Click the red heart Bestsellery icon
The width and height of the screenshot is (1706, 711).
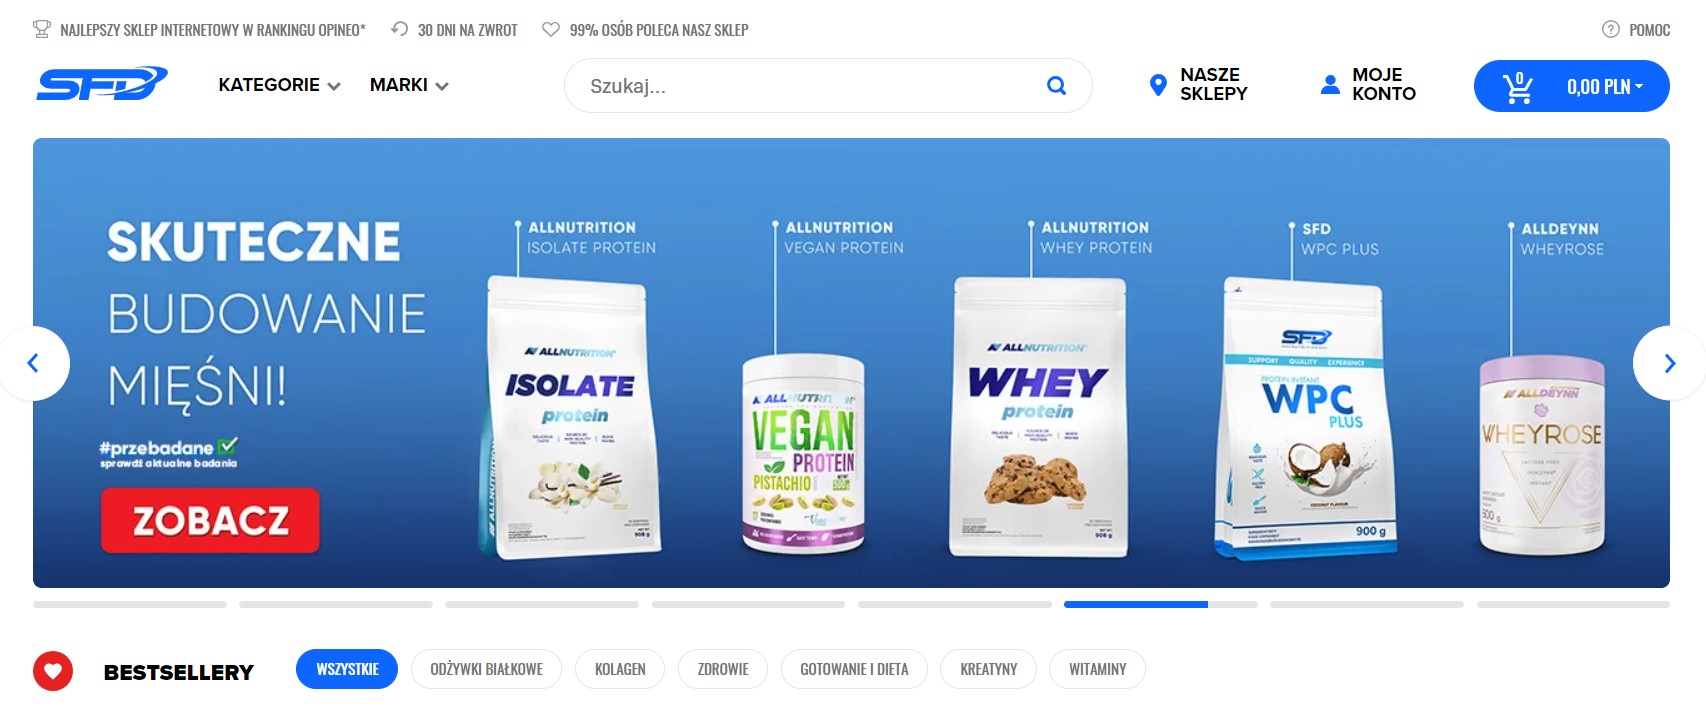point(53,671)
